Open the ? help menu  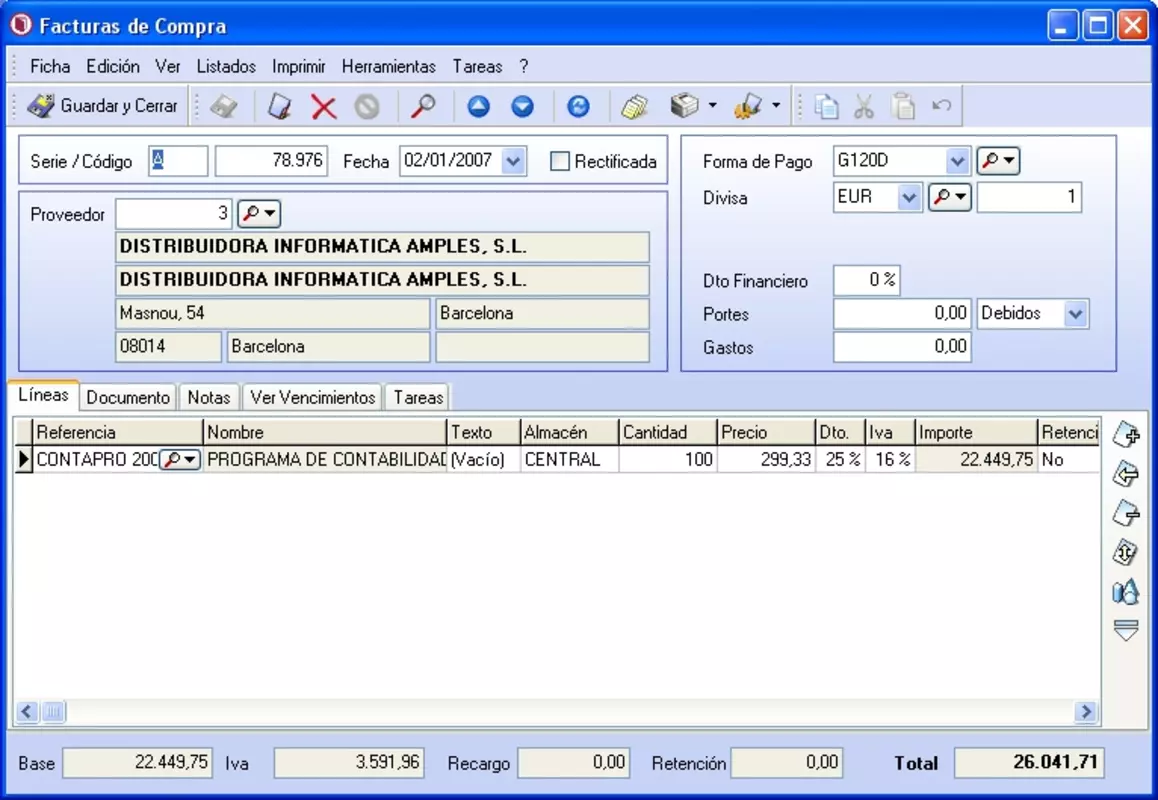click(524, 66)
